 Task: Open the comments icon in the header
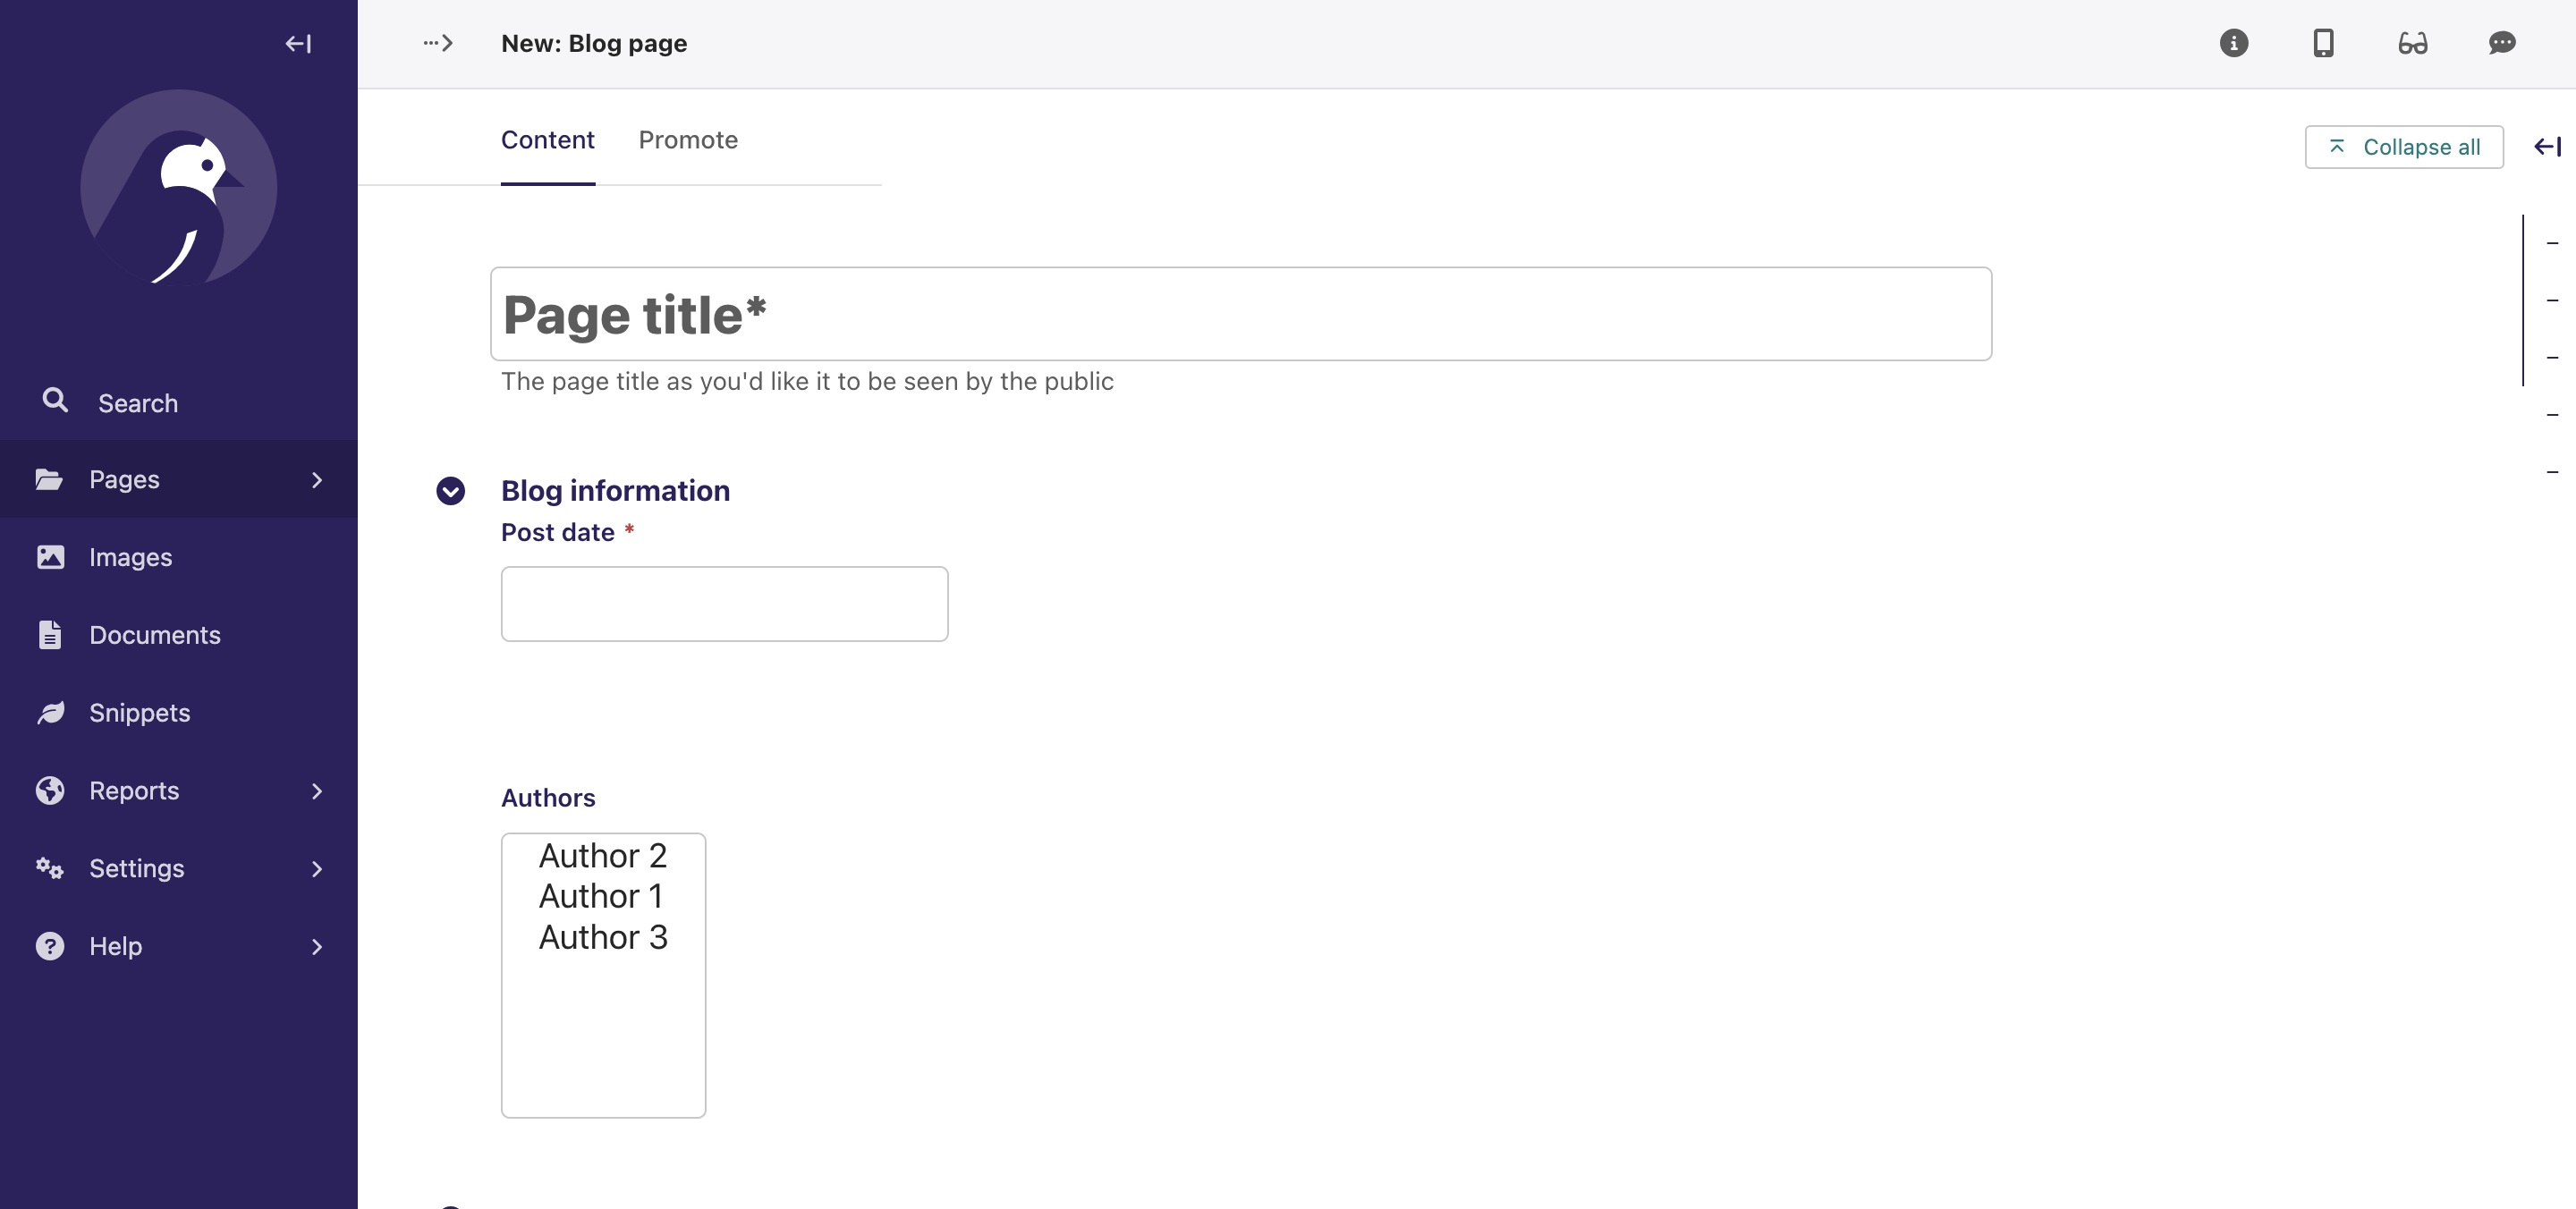[2502, 43]
